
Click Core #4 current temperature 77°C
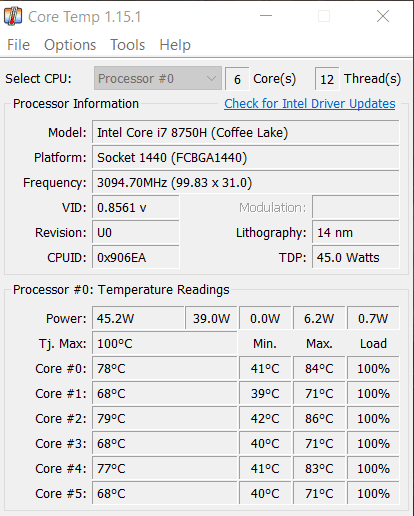click(165, 469)
